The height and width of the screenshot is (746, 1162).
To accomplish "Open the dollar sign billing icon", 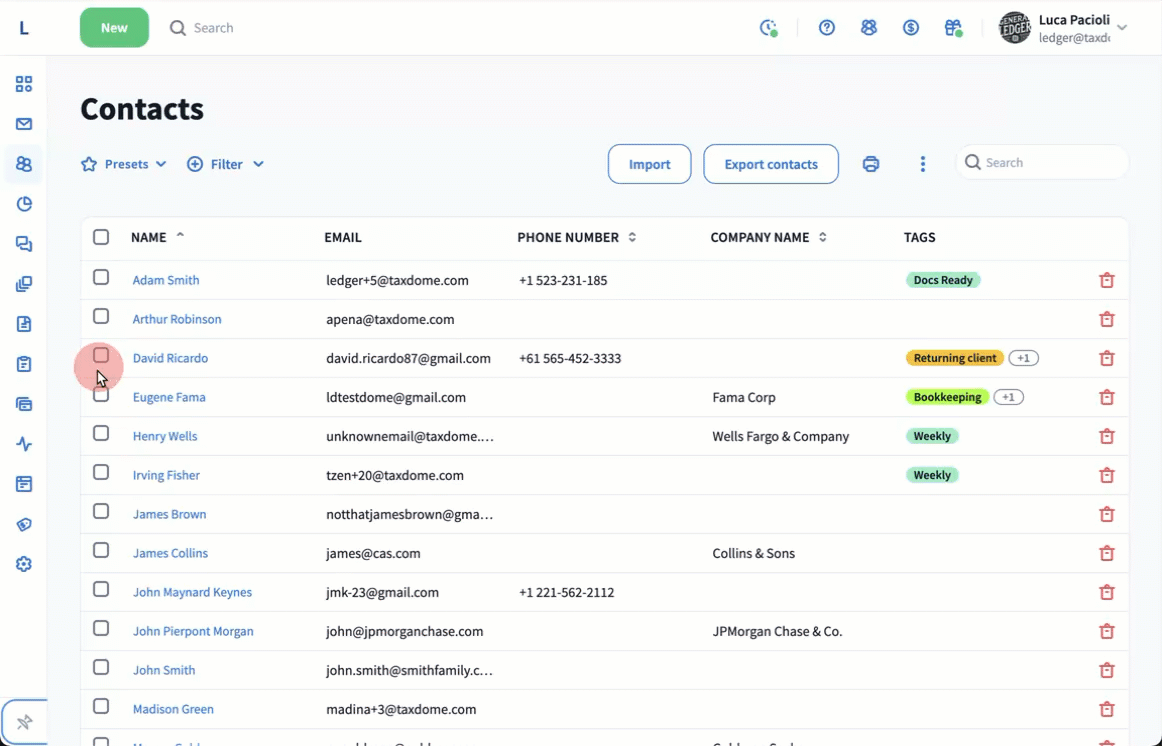I will point(910,28).
